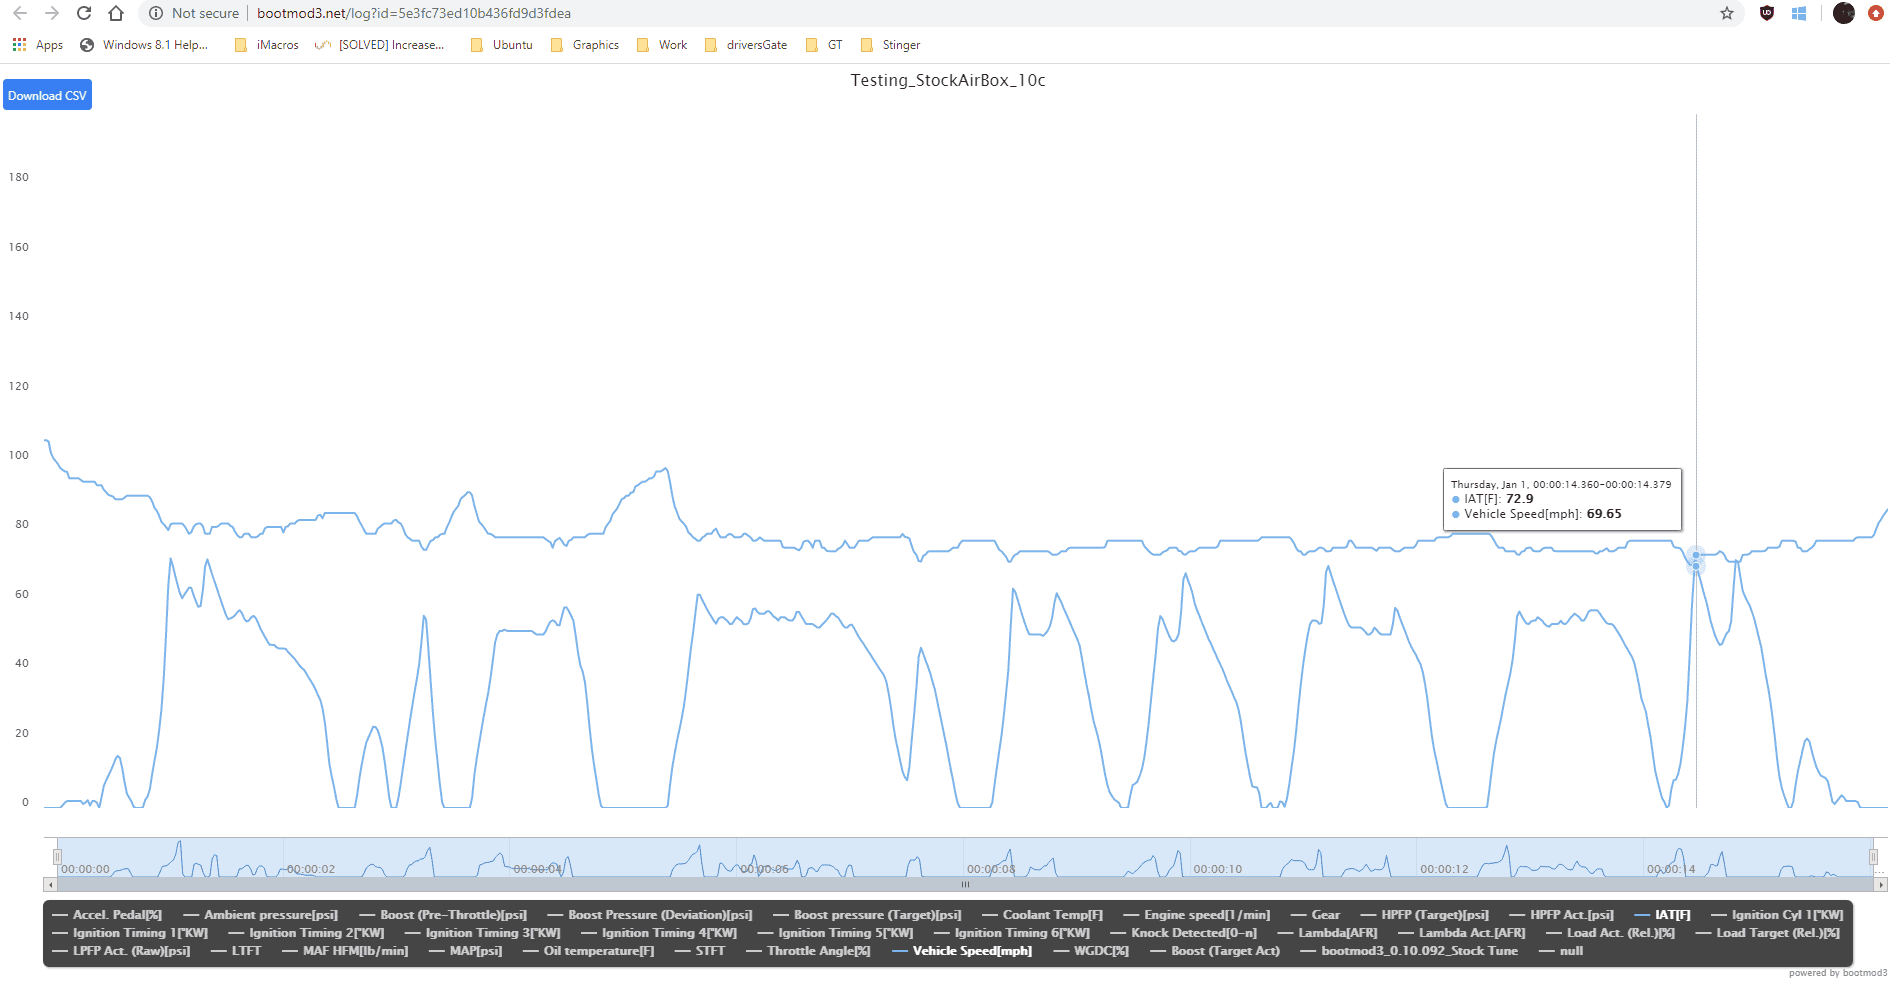Open the iMacros bookmark folder
This screenshot has width=1890, height=981.
click(266, 45)
